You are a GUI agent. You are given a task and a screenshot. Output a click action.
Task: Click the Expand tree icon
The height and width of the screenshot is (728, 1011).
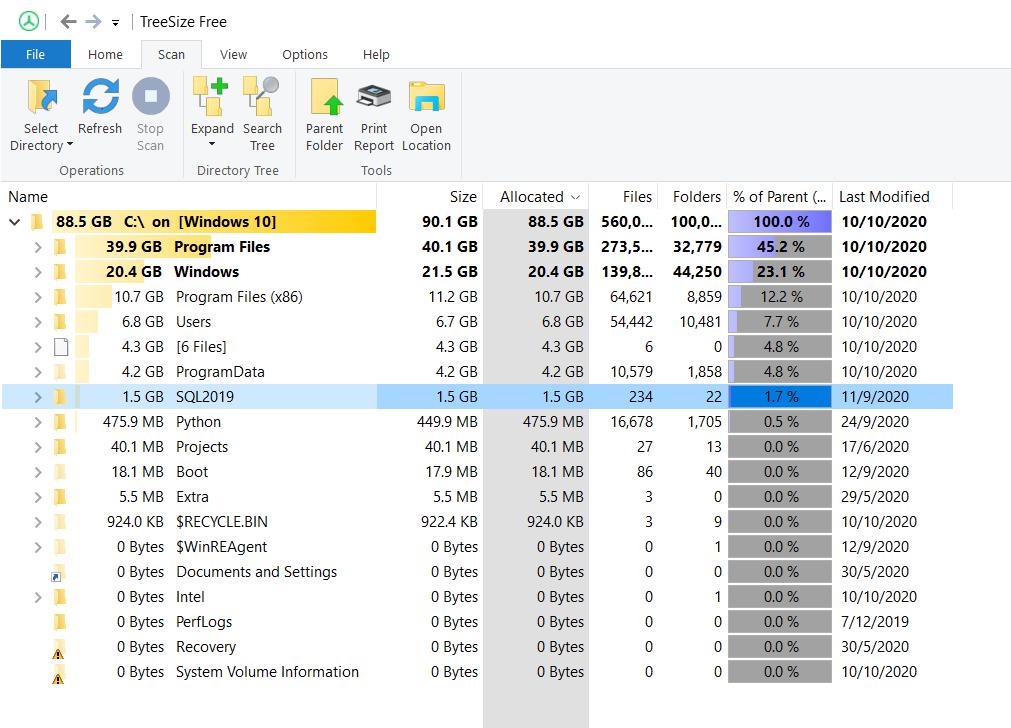[211, 97]
